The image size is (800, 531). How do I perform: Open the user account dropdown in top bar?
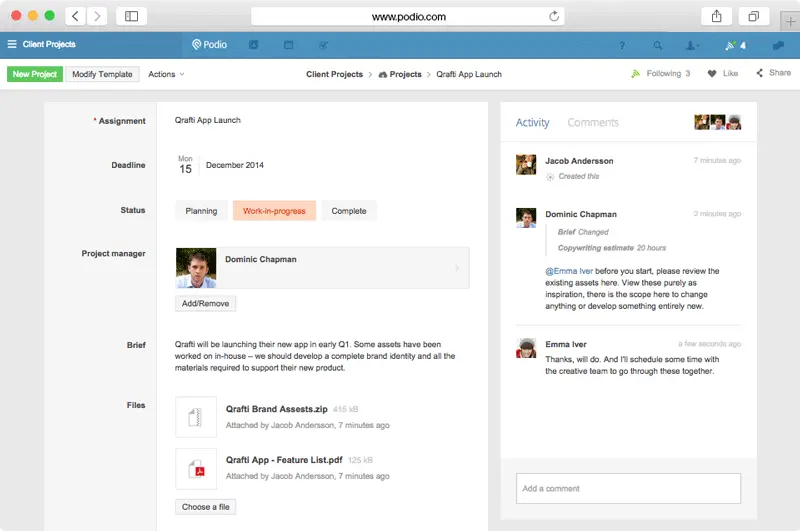691,45
